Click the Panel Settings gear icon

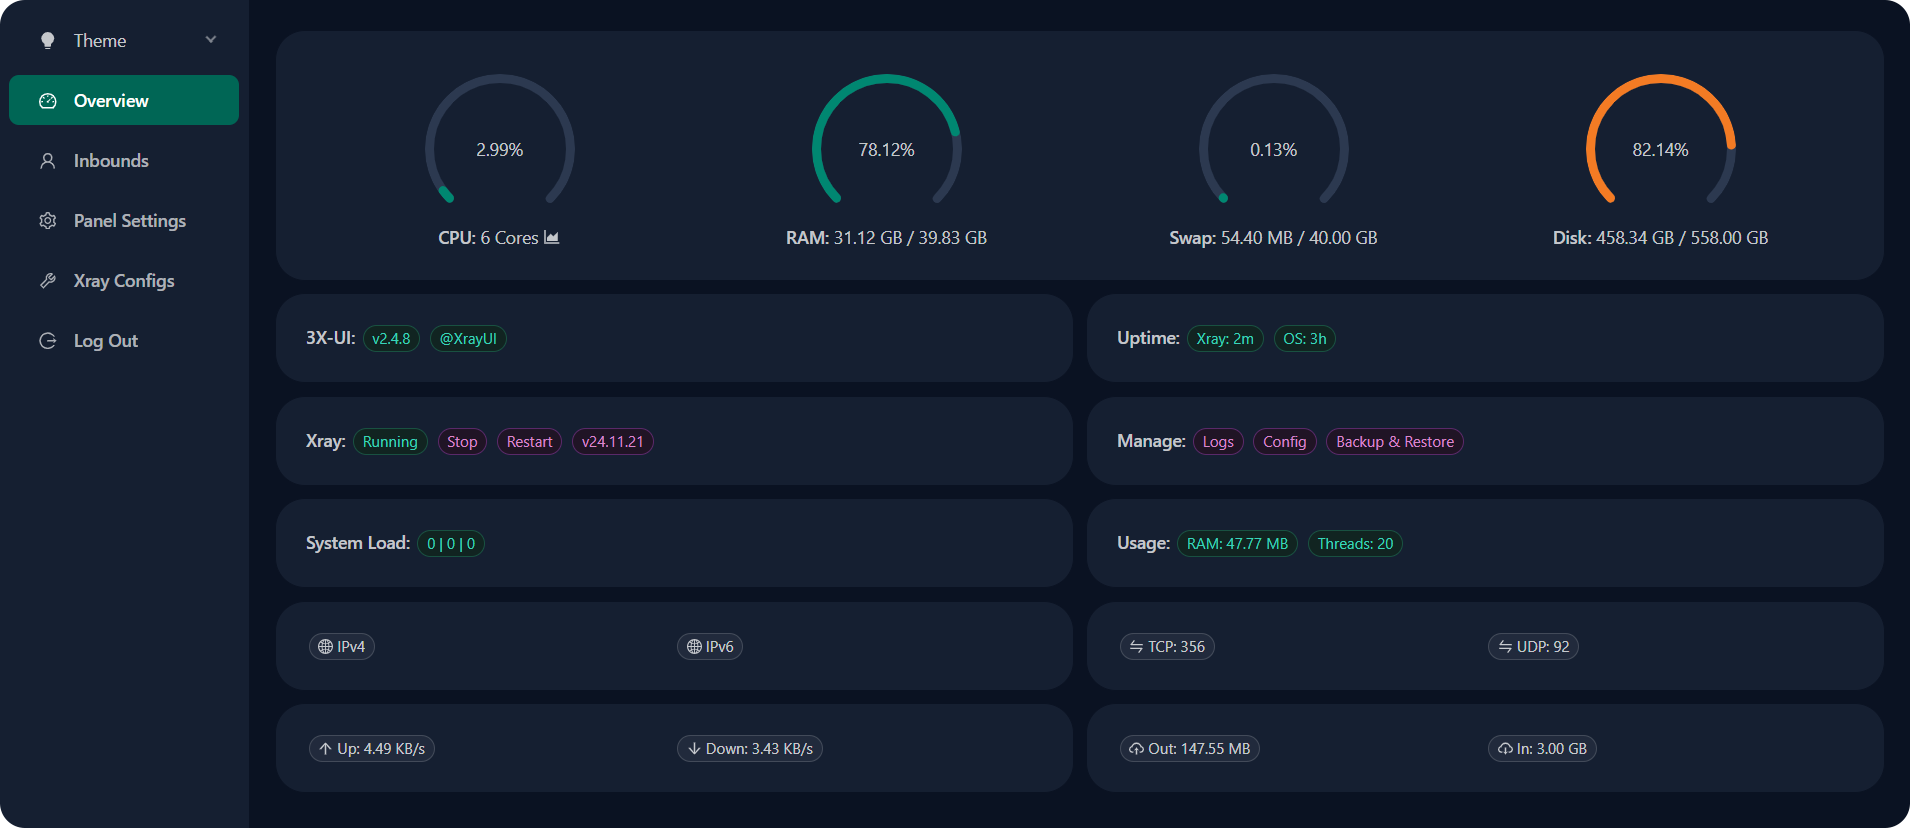point(47,221)
